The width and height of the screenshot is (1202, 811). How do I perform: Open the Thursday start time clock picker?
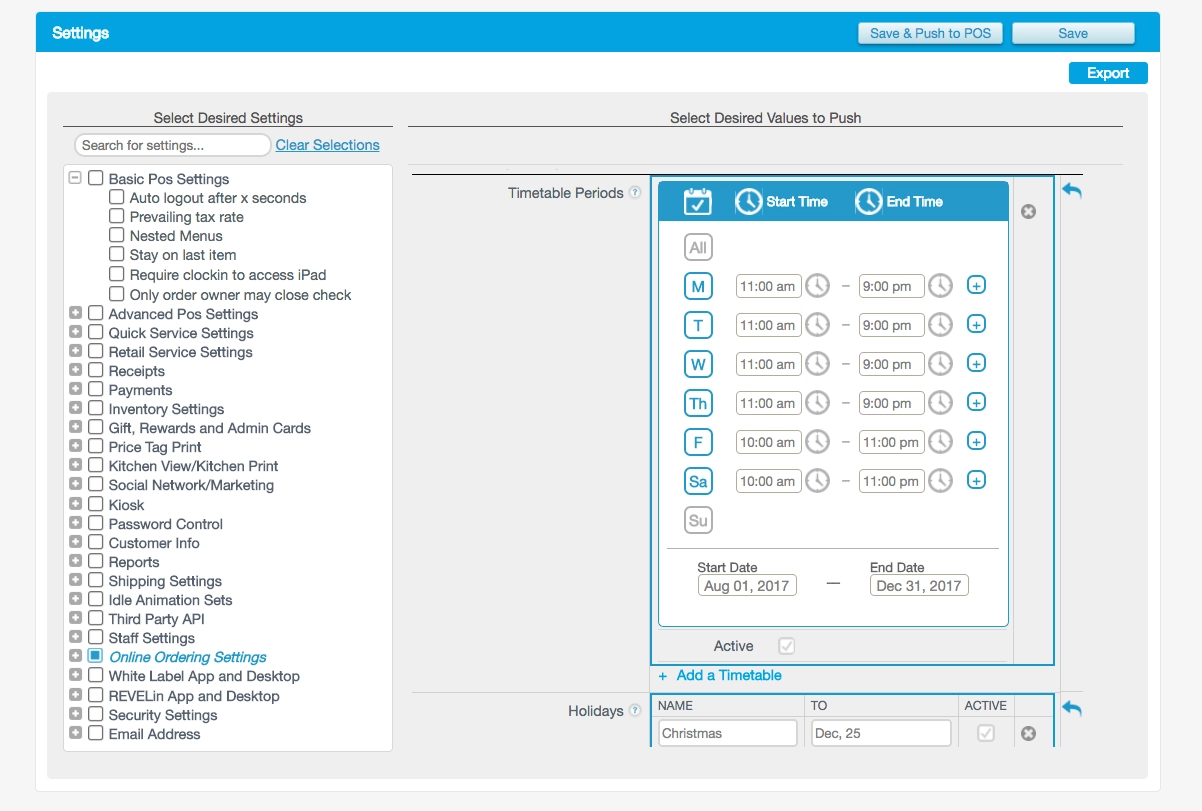coord(818,403)
